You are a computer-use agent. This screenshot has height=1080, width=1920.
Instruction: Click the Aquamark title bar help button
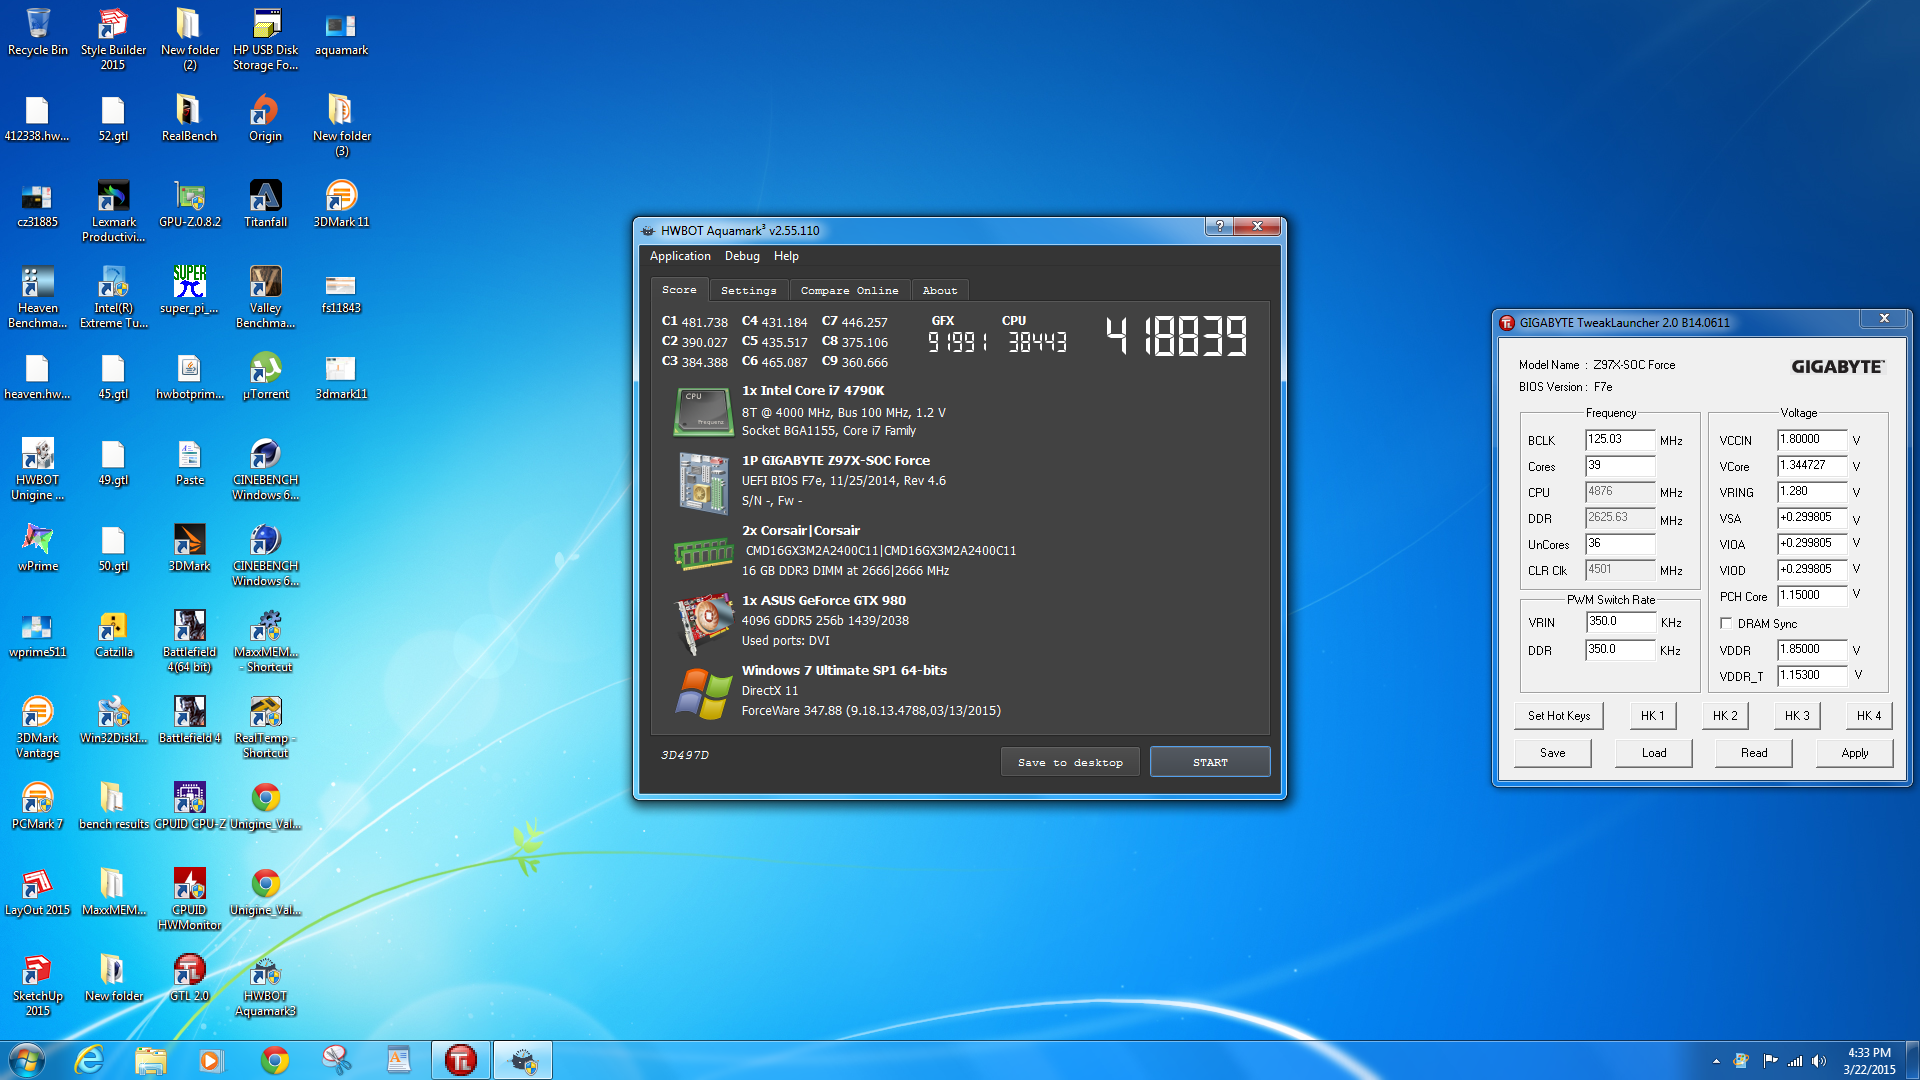click(x=1219, y=226)
